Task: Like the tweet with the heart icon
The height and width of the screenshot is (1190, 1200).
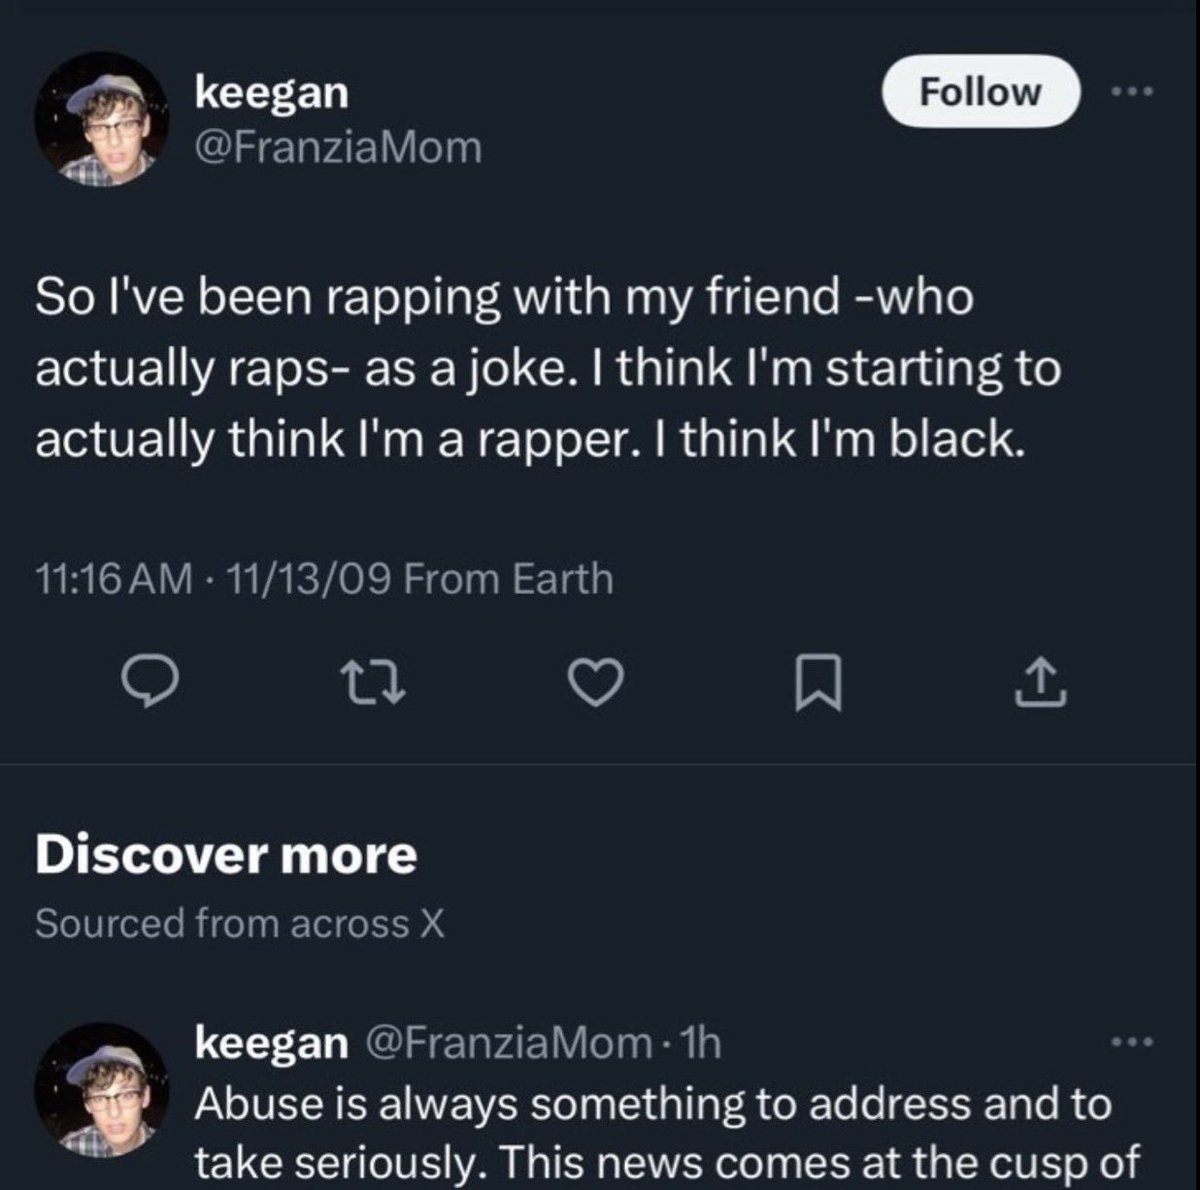Action: 597,685
